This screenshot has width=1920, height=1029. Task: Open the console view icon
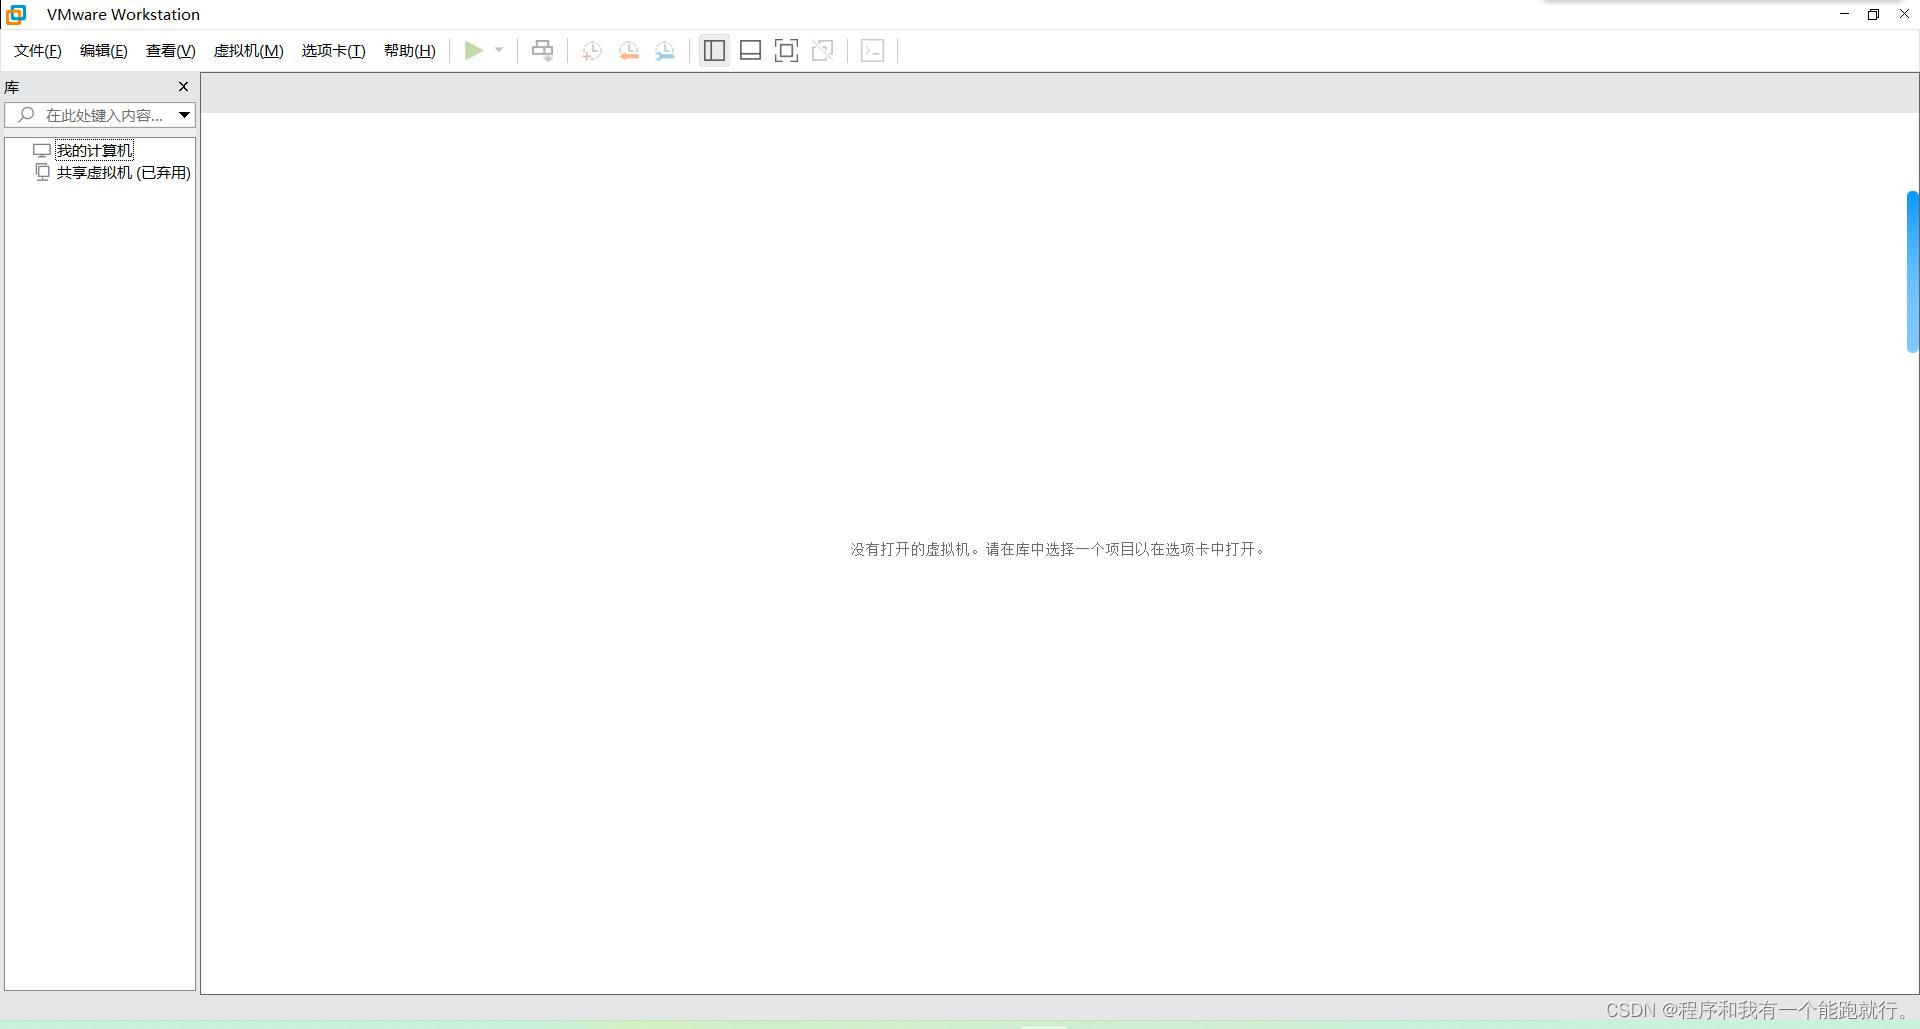[872, 50]
